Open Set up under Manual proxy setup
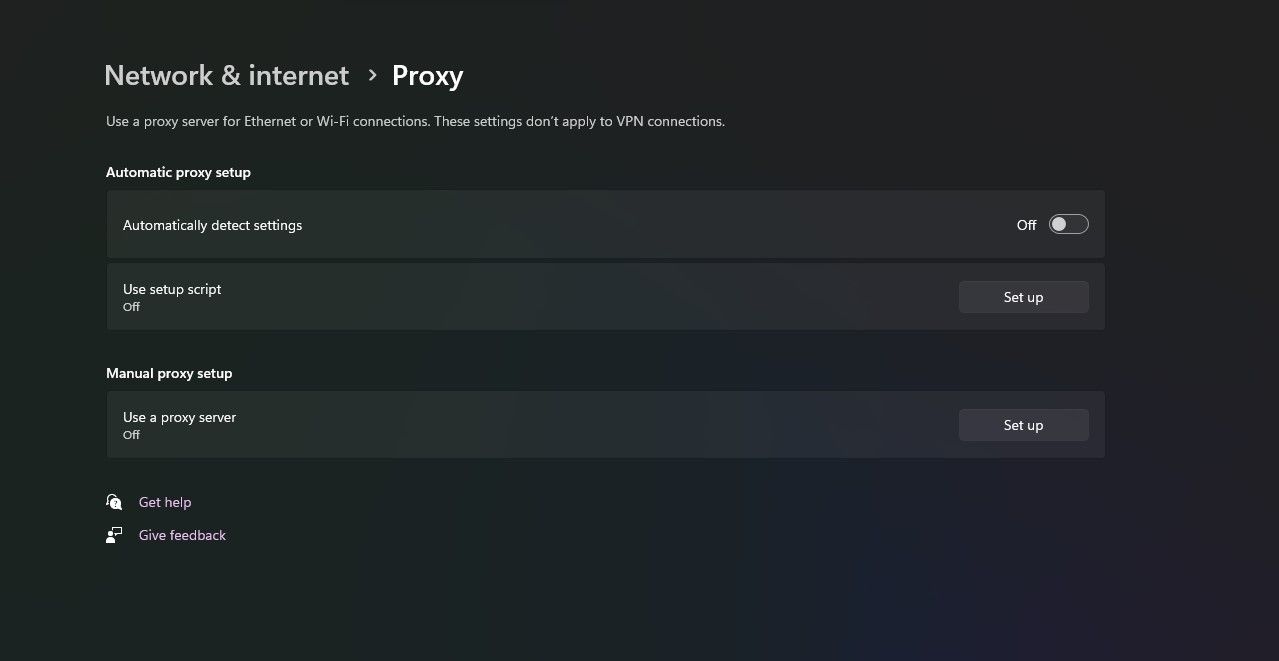1279x661 pixels. (x=1023, y=425)
